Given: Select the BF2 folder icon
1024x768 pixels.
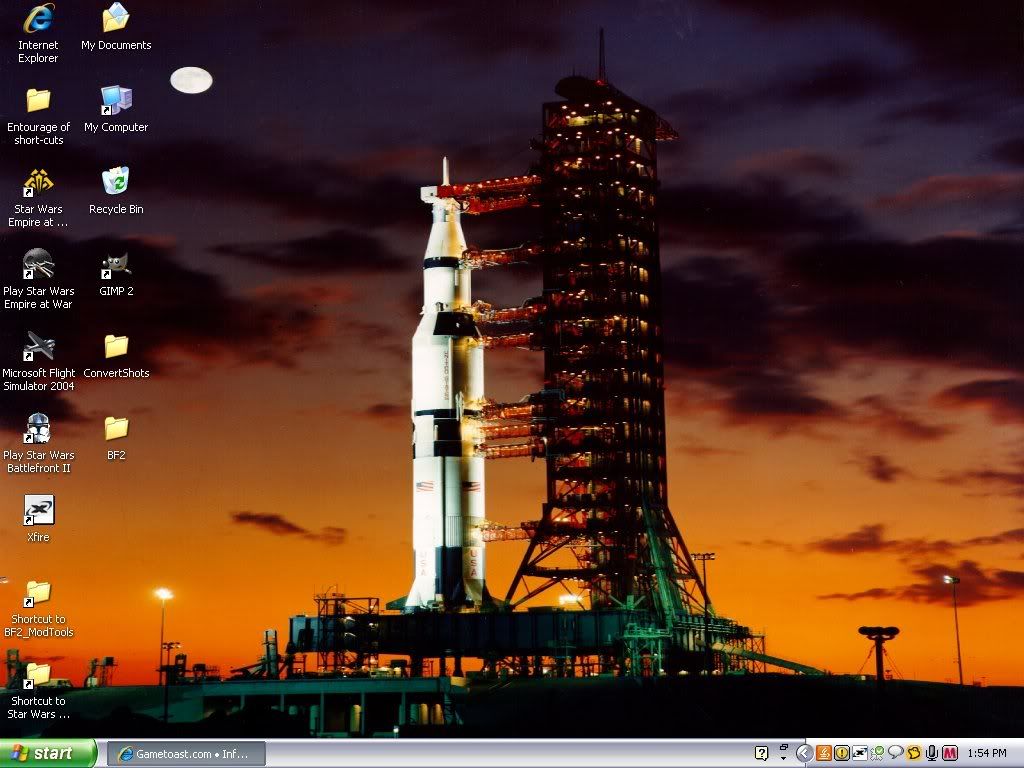Looking at the screenshot, I should click(116, 438).
